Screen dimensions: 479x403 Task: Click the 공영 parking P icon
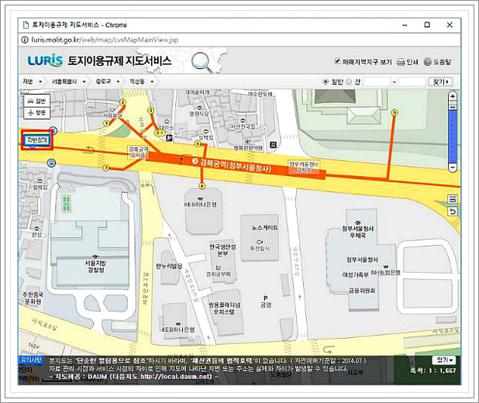point(265,298)
